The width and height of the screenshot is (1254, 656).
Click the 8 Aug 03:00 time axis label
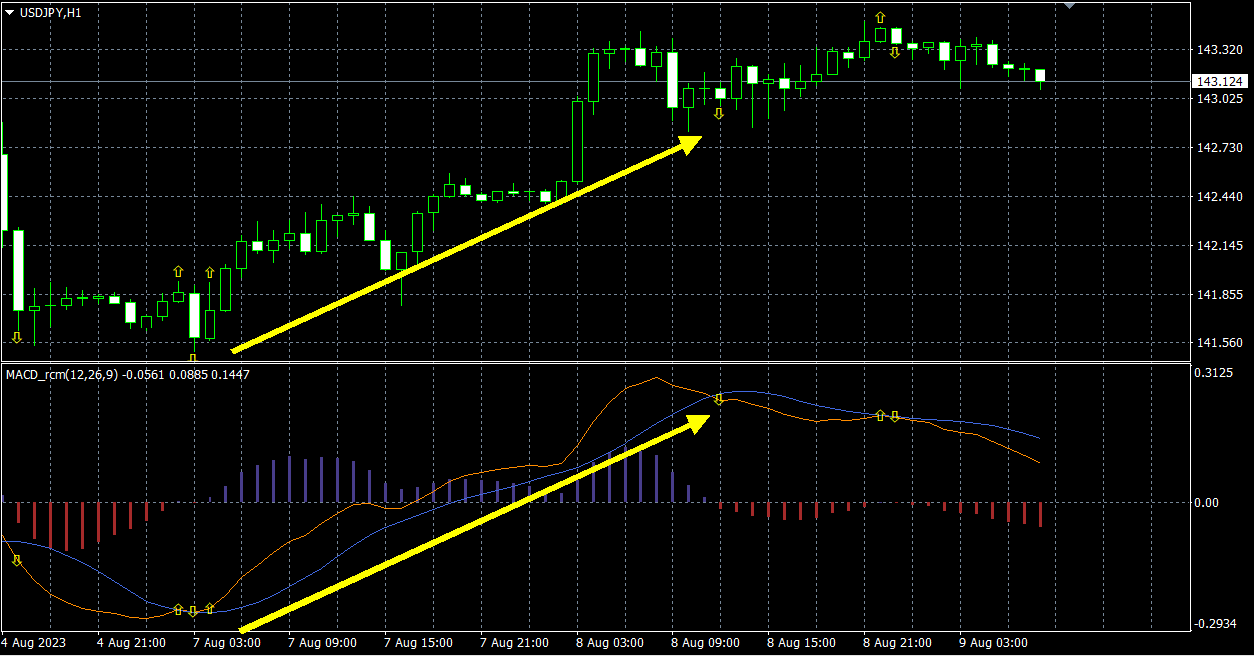(x=611, y=643)
